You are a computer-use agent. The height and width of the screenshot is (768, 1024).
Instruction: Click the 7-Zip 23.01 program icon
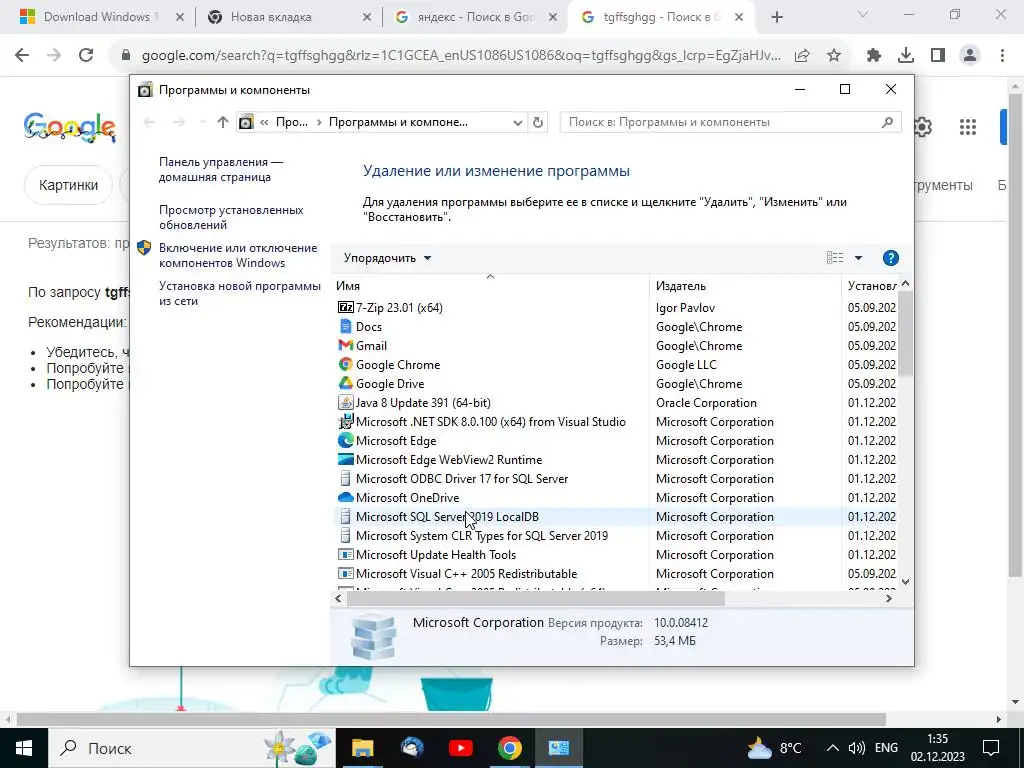[345, 308]
